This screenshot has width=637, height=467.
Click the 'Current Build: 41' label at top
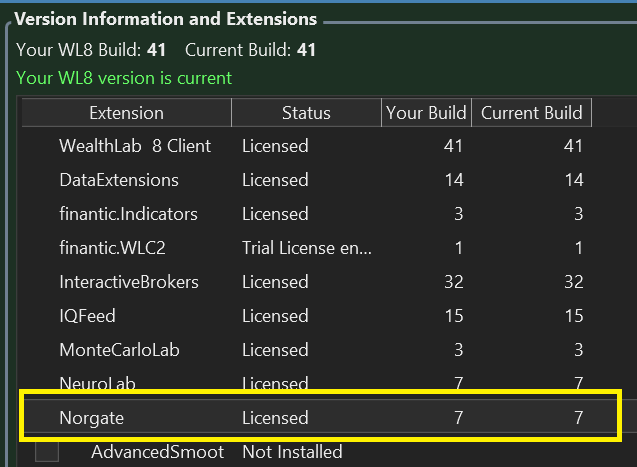tap(250, 50)
